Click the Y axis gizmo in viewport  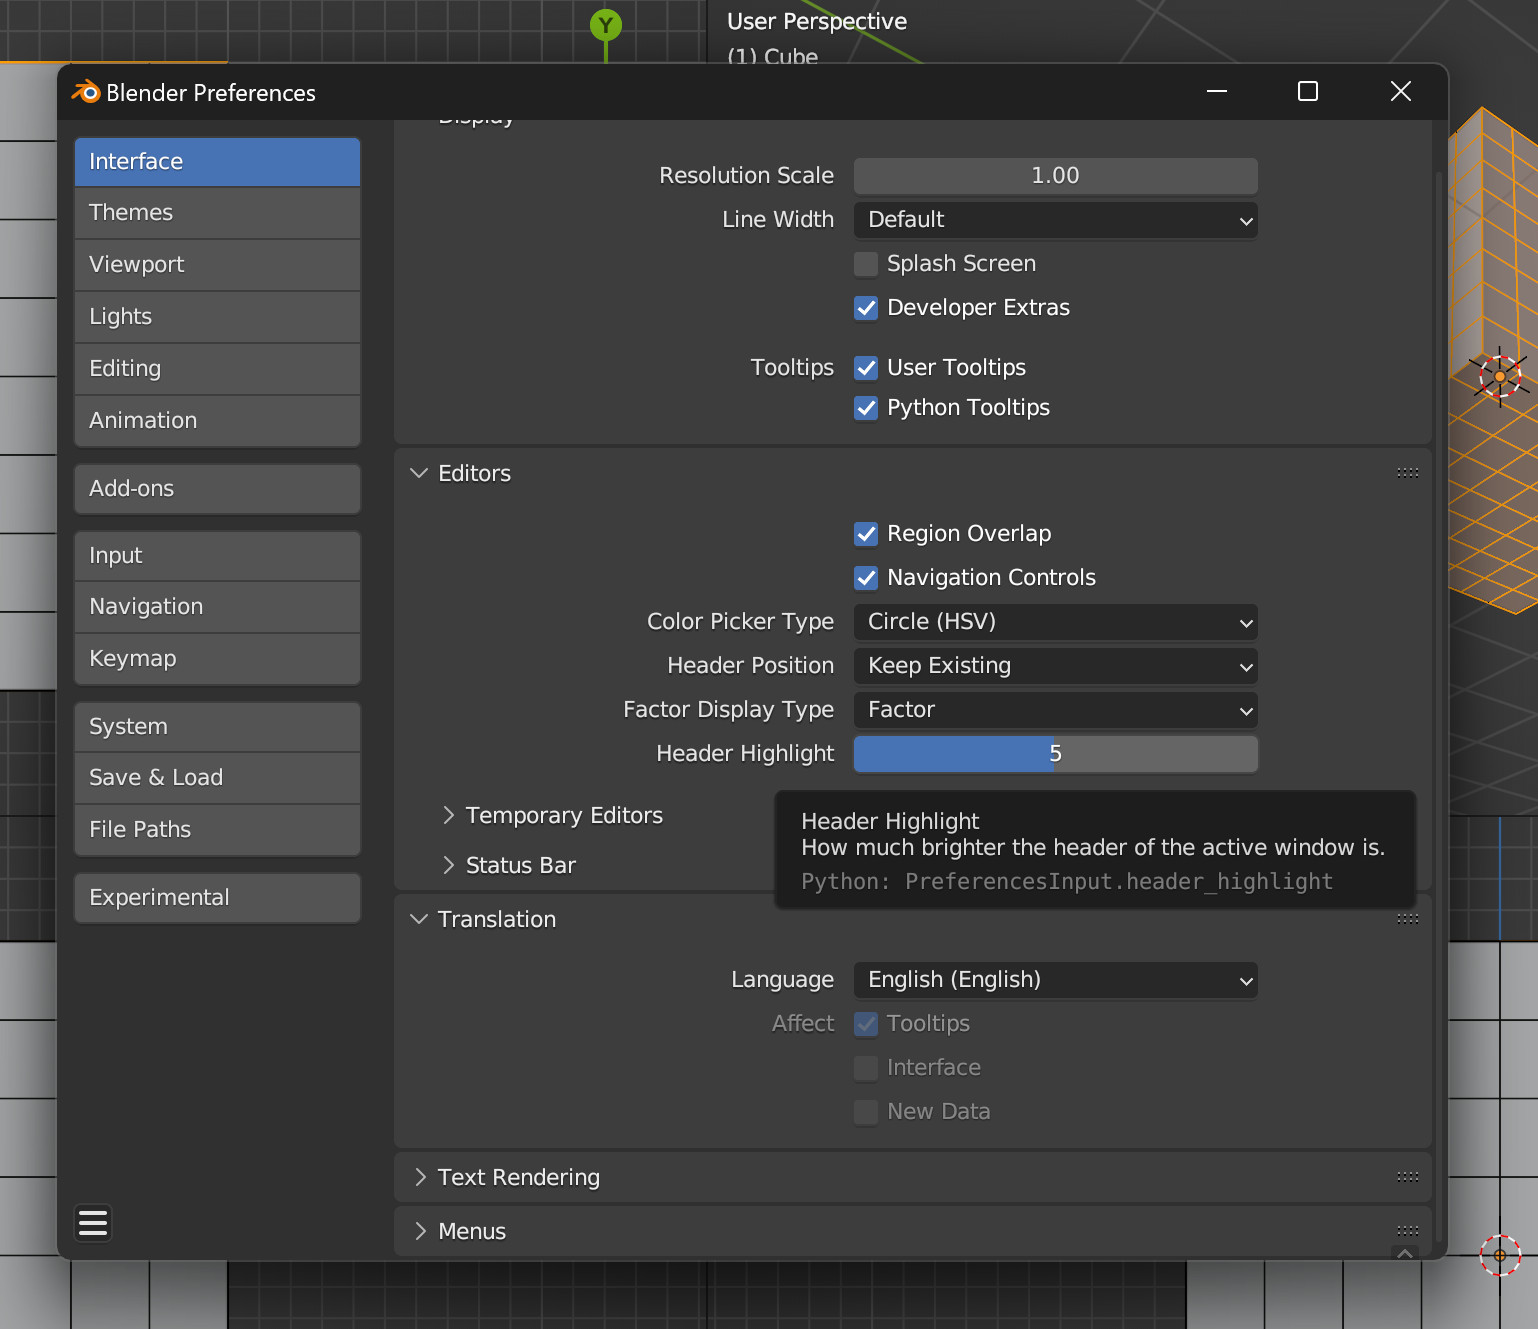pos(605,25)
